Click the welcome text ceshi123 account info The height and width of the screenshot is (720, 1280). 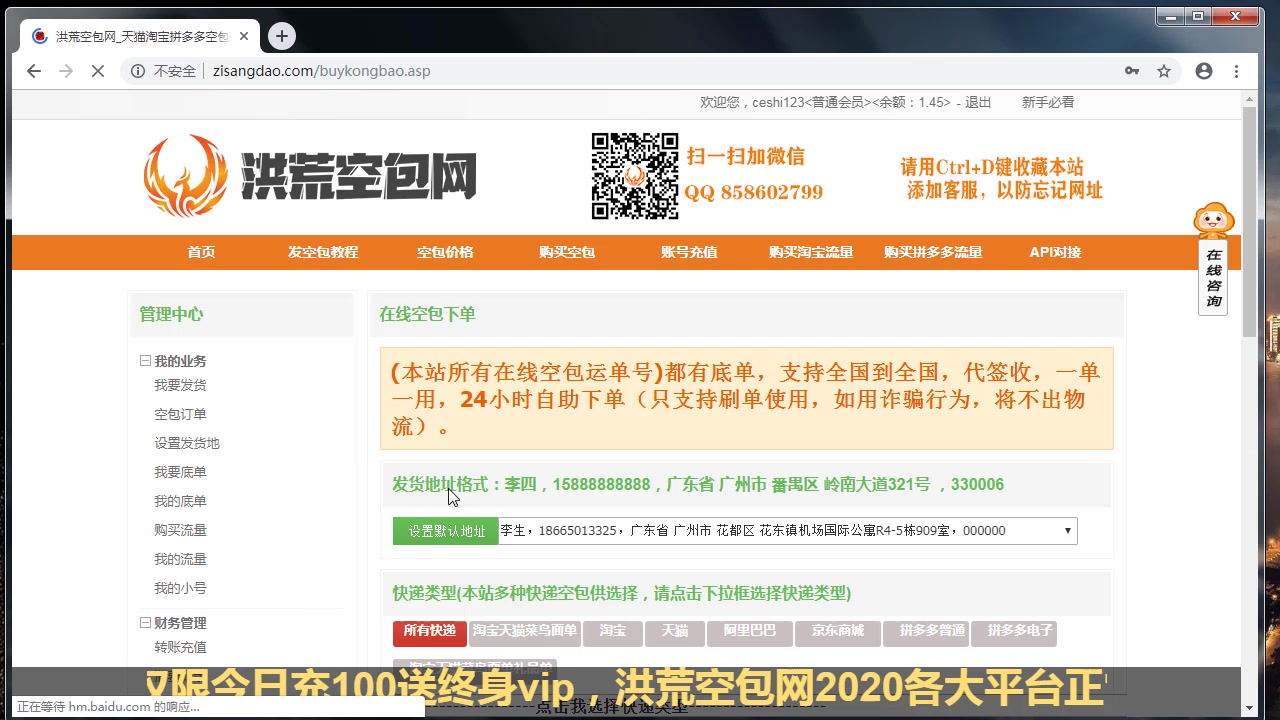pyautogui.click(x=827, y=102)
